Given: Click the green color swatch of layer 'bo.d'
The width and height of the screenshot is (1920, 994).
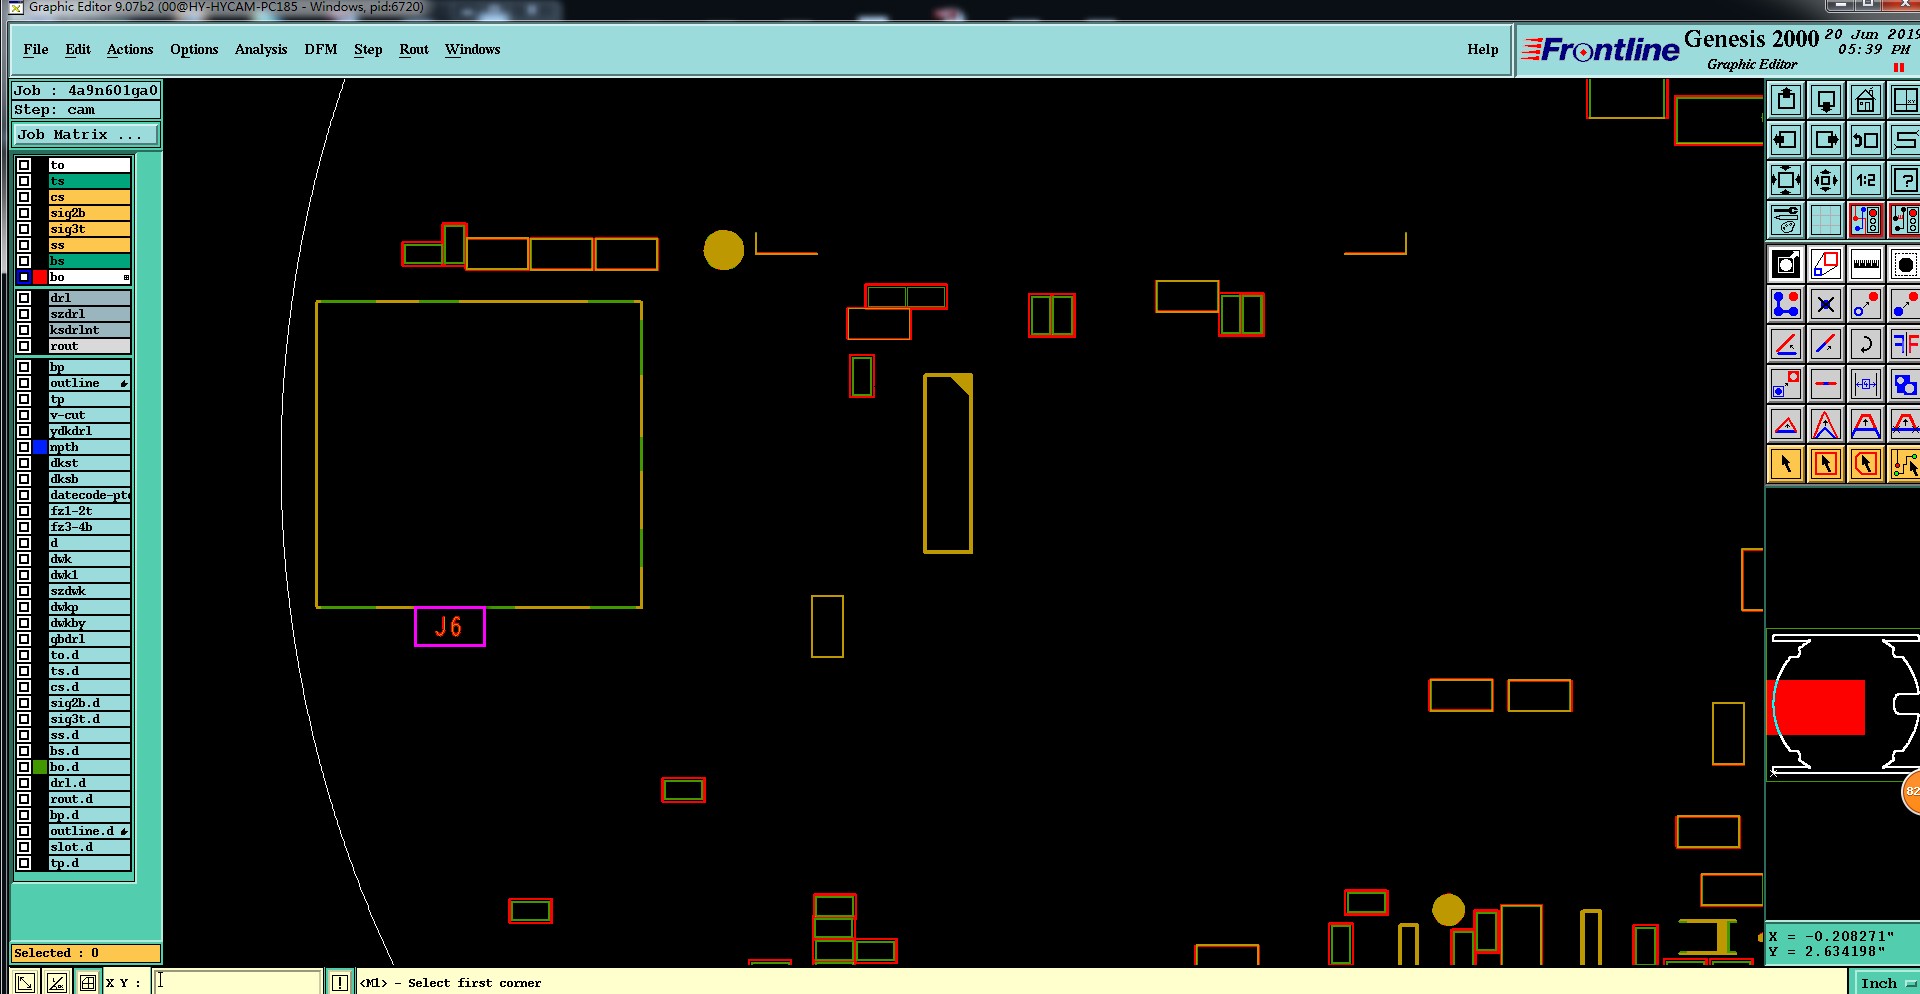Looking at the screenshot, I should (40, 767).
